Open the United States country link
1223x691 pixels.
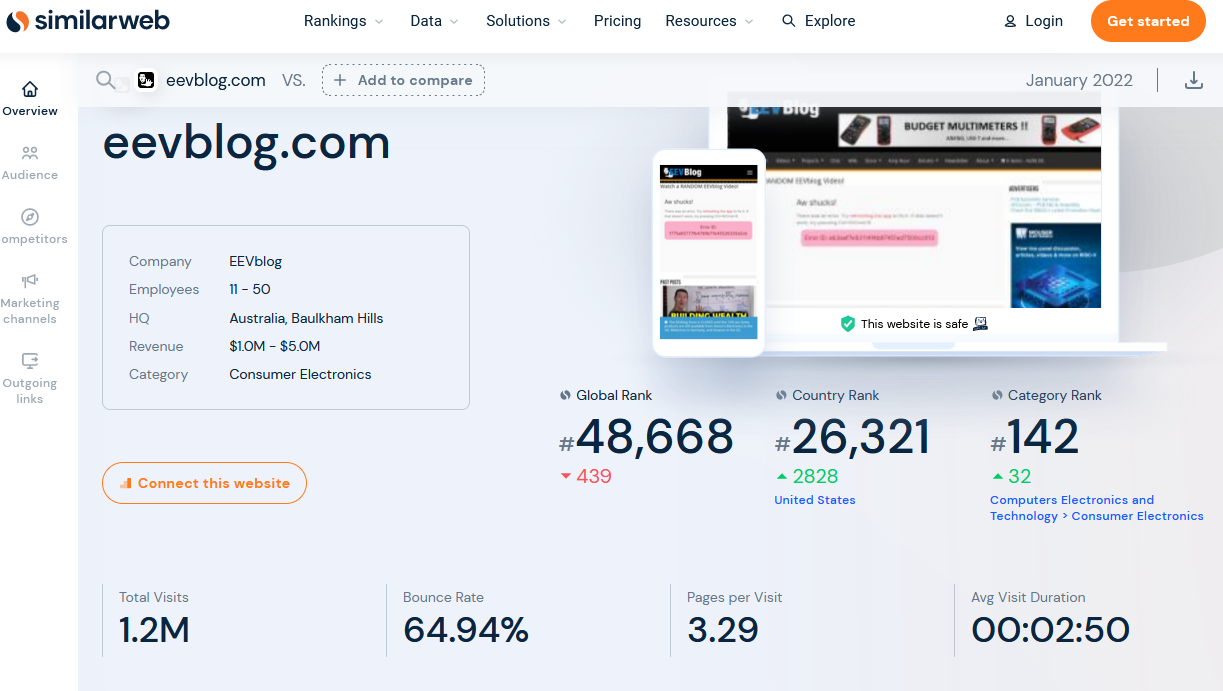(815, 500)
